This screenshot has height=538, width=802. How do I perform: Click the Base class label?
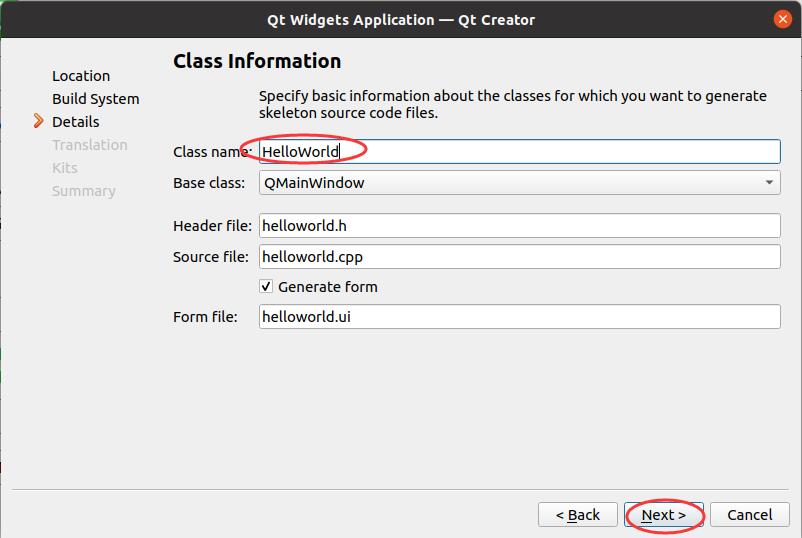(x=209, y=183)
